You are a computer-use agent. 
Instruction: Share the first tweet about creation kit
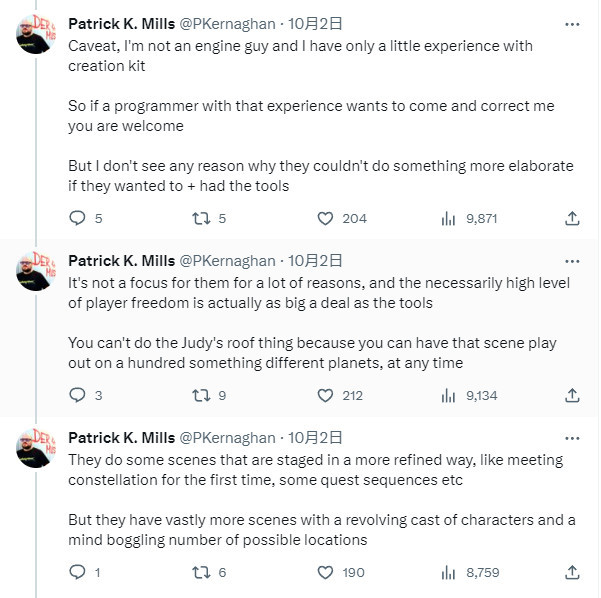coord(572,218)
